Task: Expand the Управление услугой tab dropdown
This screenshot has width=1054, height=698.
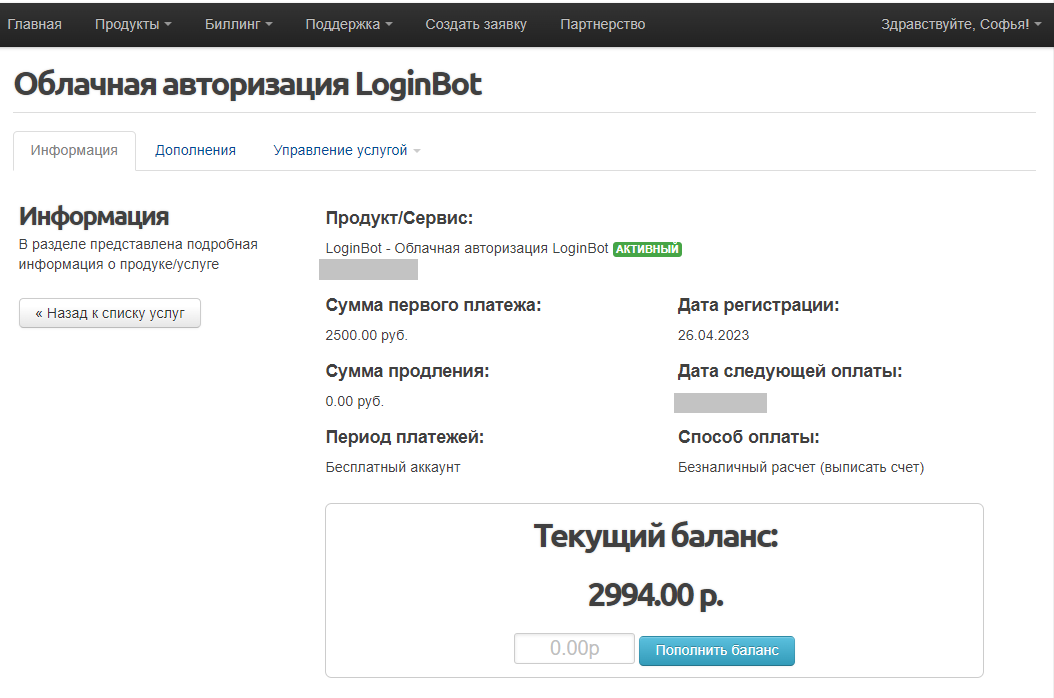Action: pyautogui.click(x=346, y=150)
